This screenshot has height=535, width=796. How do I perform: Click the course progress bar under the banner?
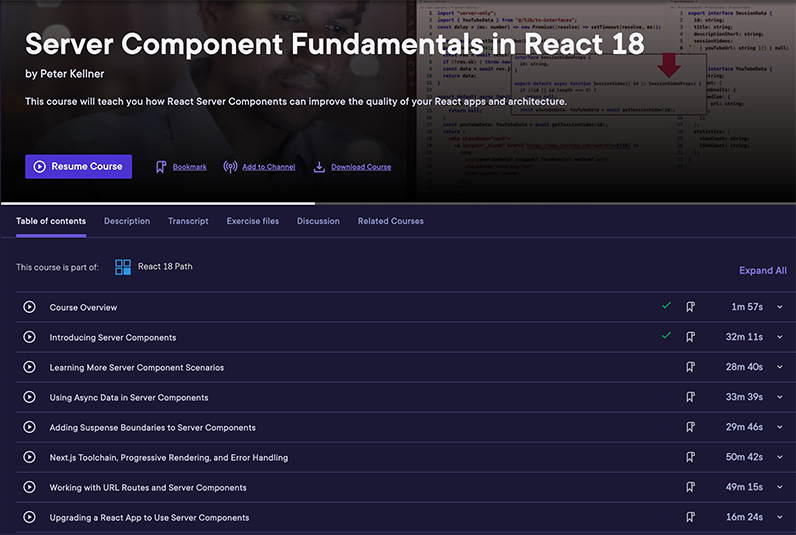point(398,204)
